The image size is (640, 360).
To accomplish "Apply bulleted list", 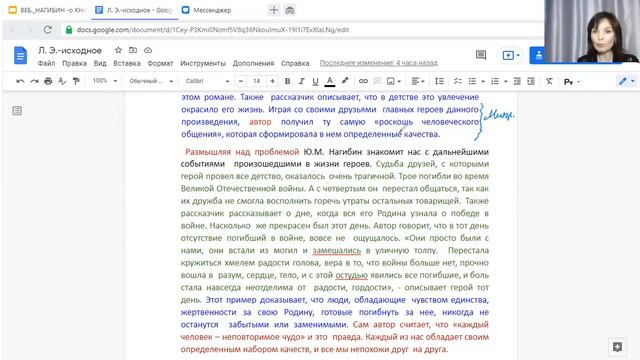I will 472,81.
